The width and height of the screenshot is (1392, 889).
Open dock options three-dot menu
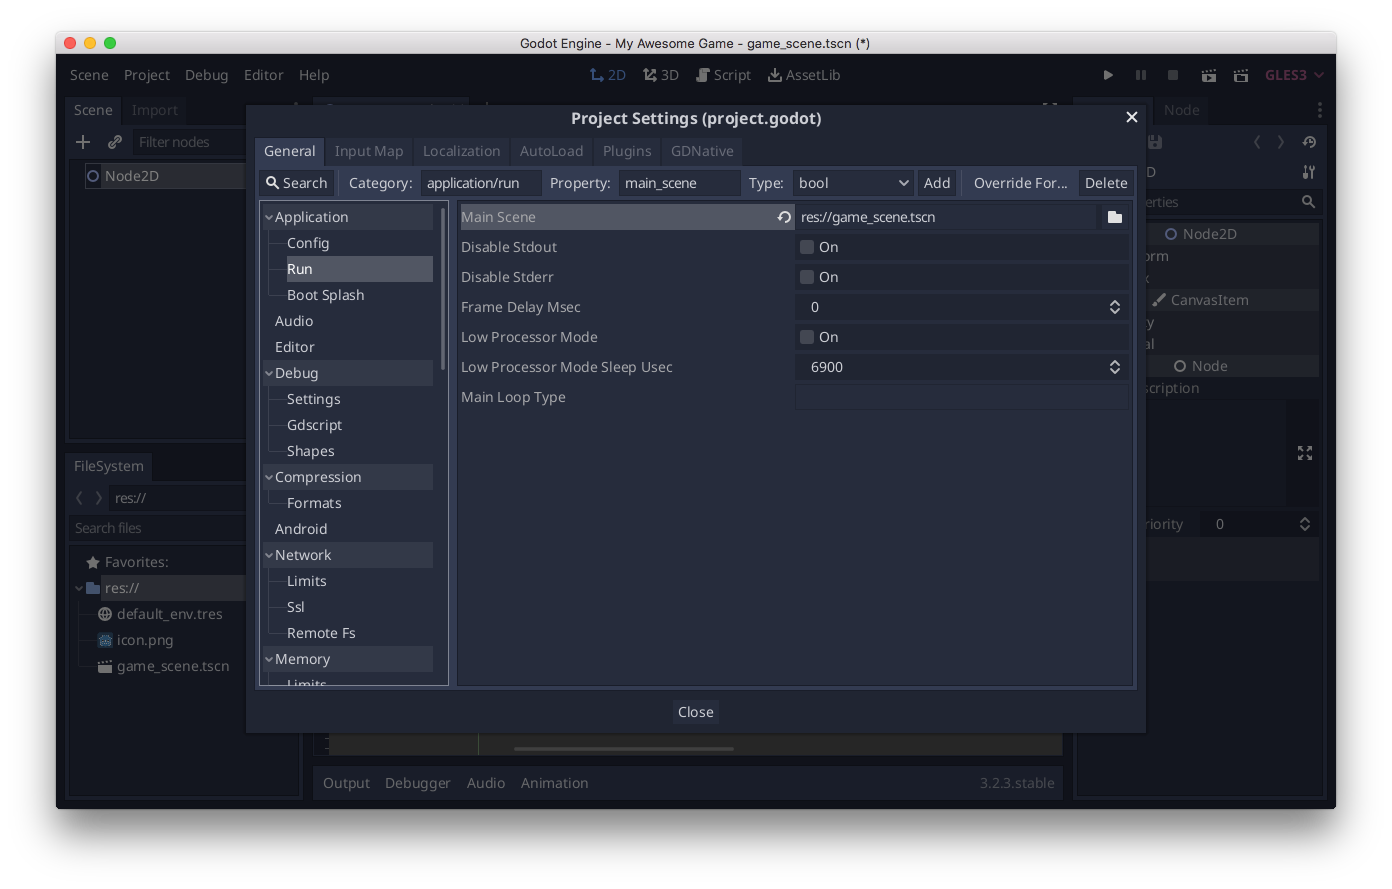point(1320,110)
